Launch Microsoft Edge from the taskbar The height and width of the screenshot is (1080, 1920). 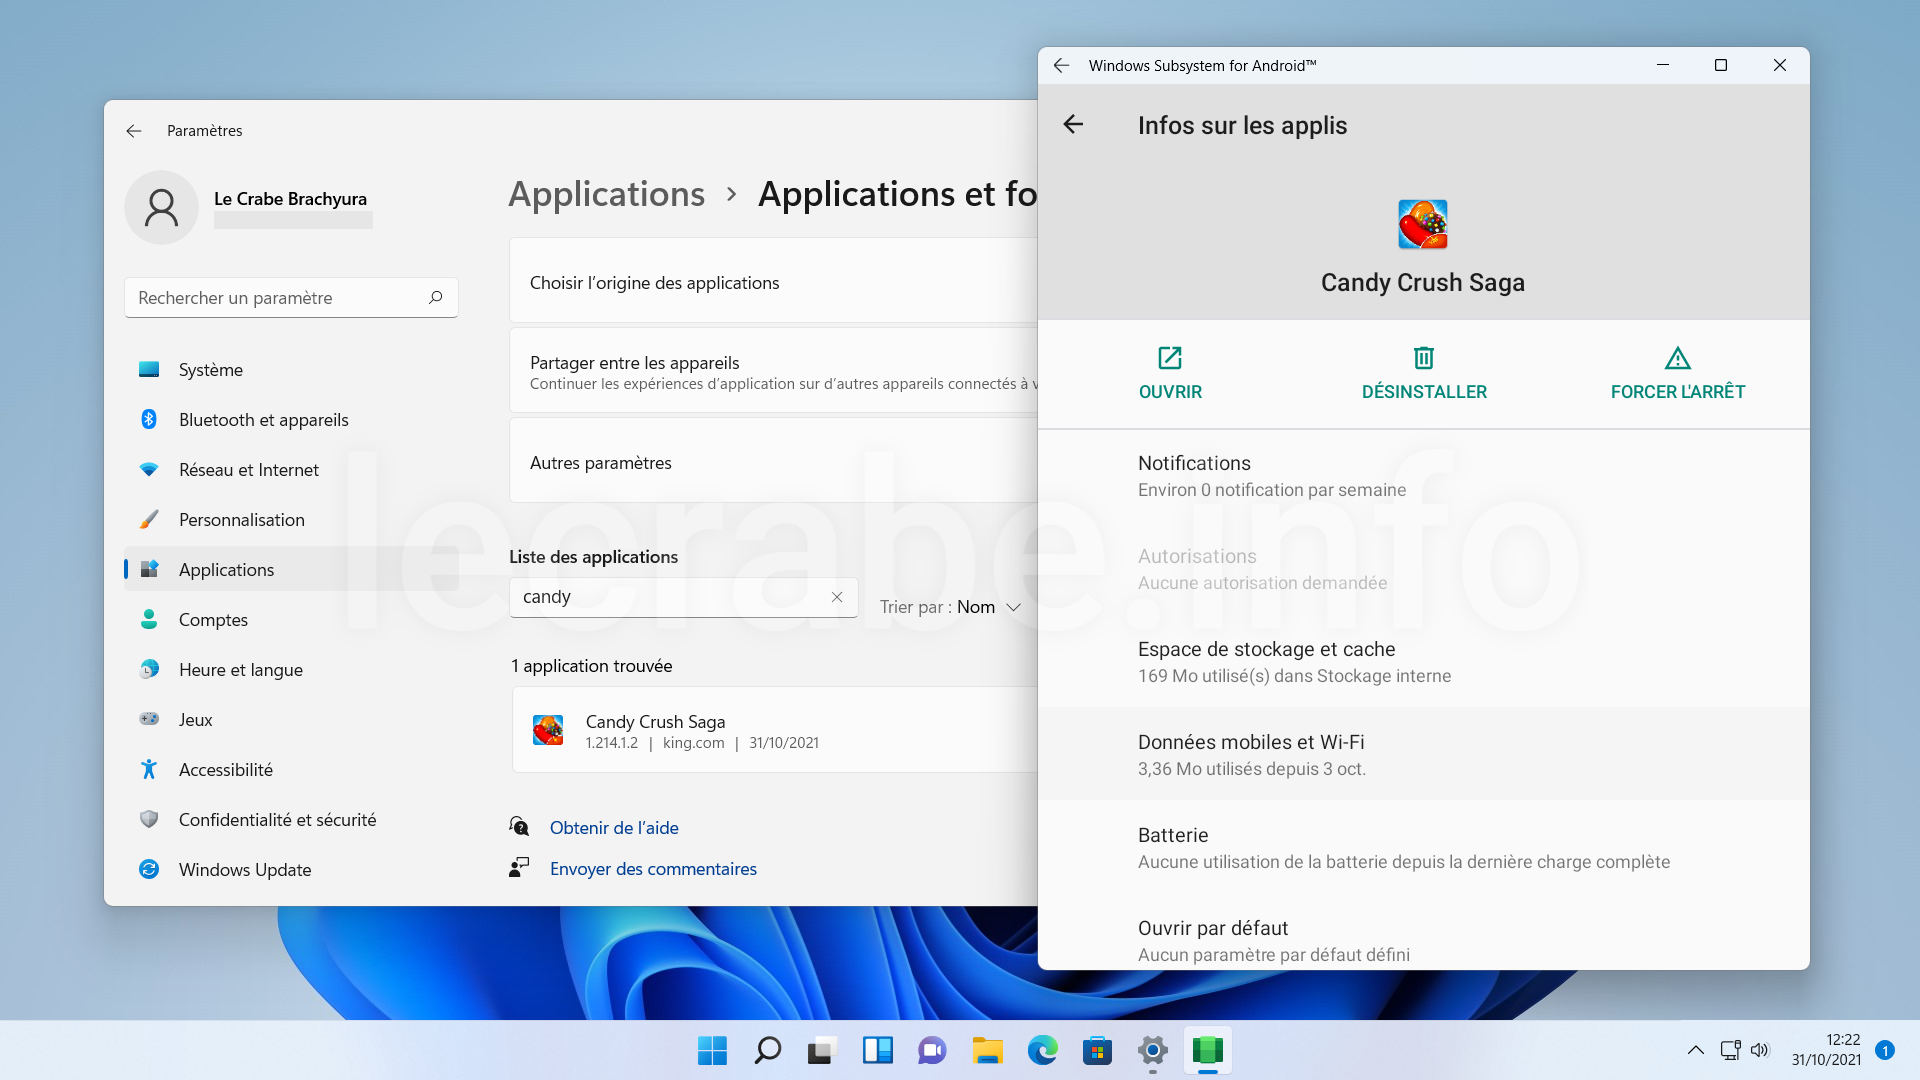click(1042, 1050)
